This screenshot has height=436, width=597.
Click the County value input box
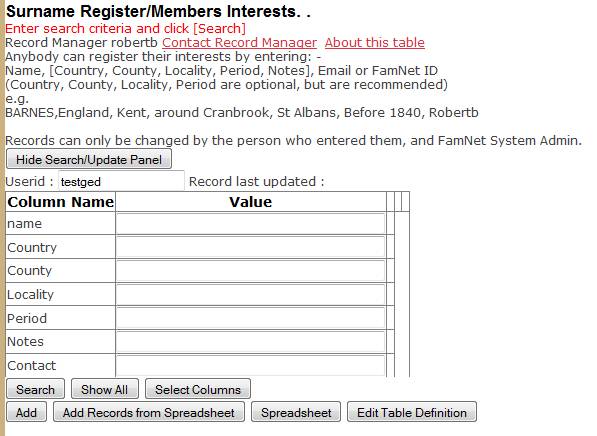tap(251, 271)
